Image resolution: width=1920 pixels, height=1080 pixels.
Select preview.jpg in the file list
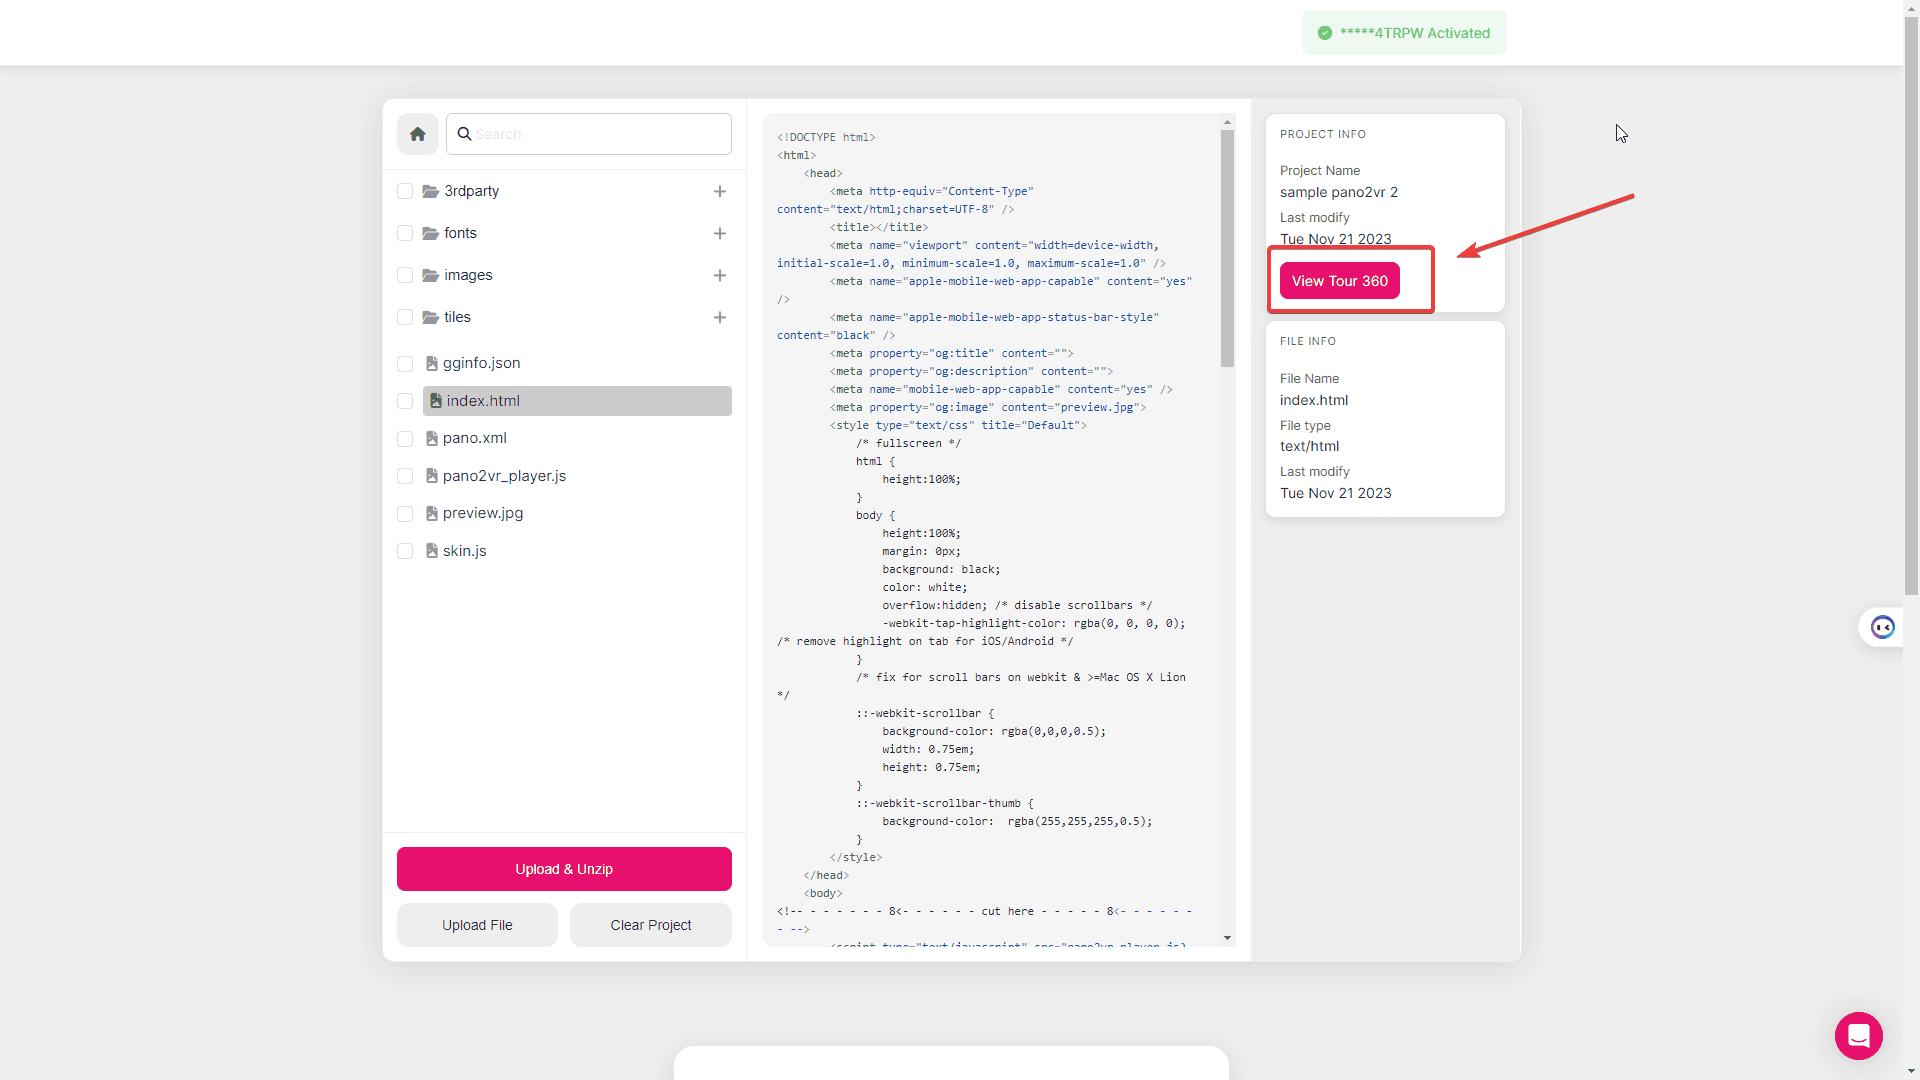[483, 513]
